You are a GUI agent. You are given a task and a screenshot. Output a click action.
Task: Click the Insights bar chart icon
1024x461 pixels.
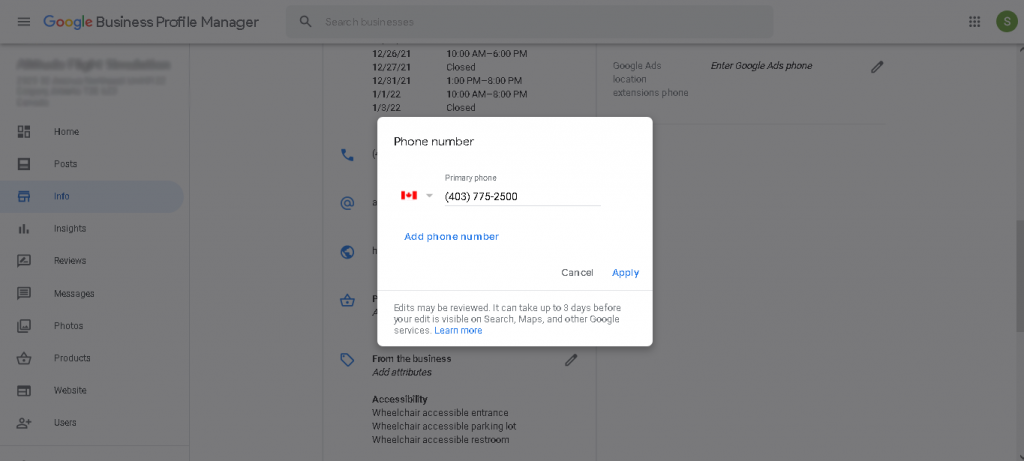coord(24,229)
